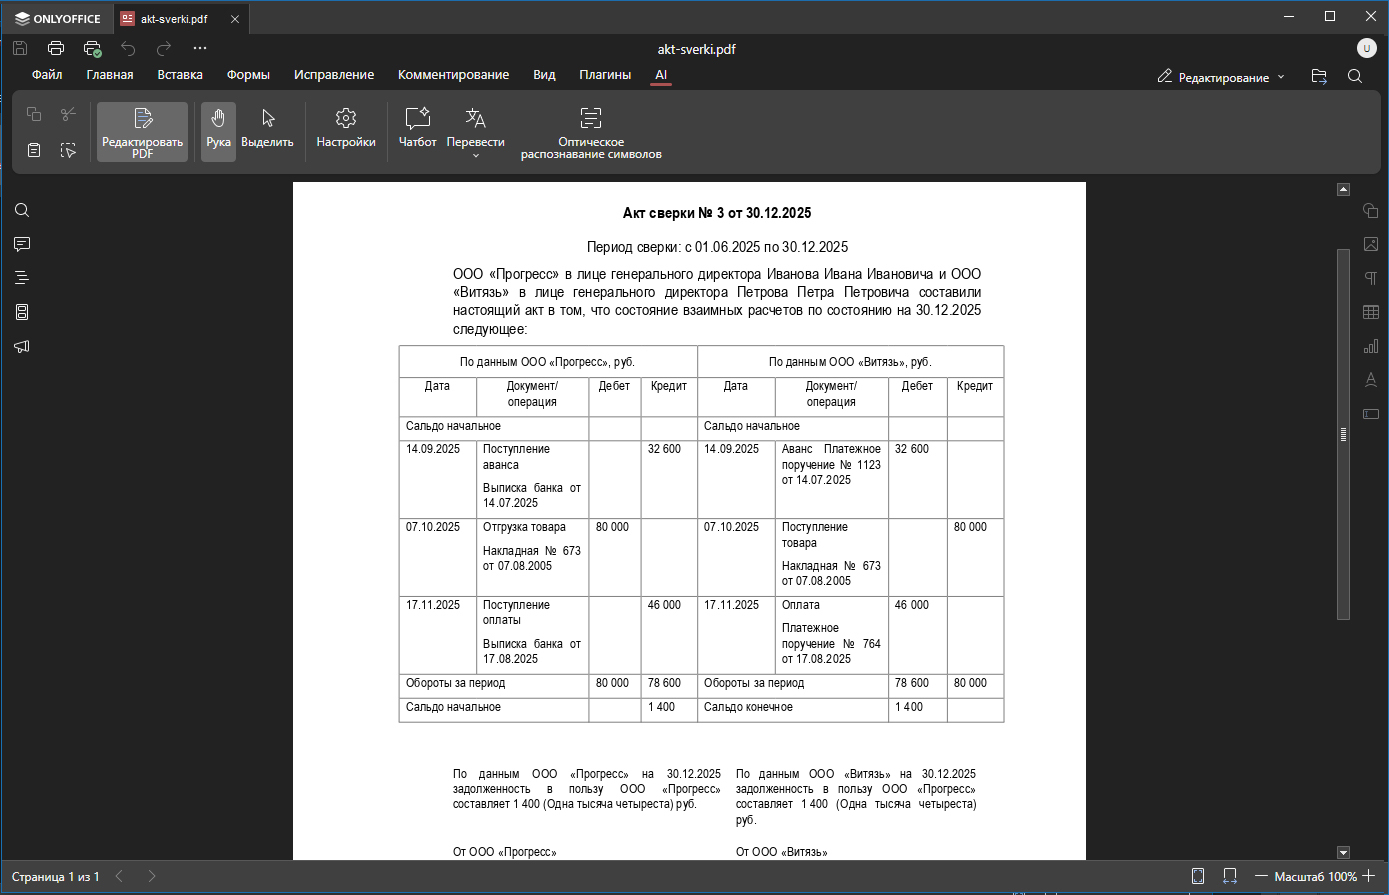Open the Редактирование mode dropdown
This screenshot has height=895, width=1389.
tap(1221, 77)
